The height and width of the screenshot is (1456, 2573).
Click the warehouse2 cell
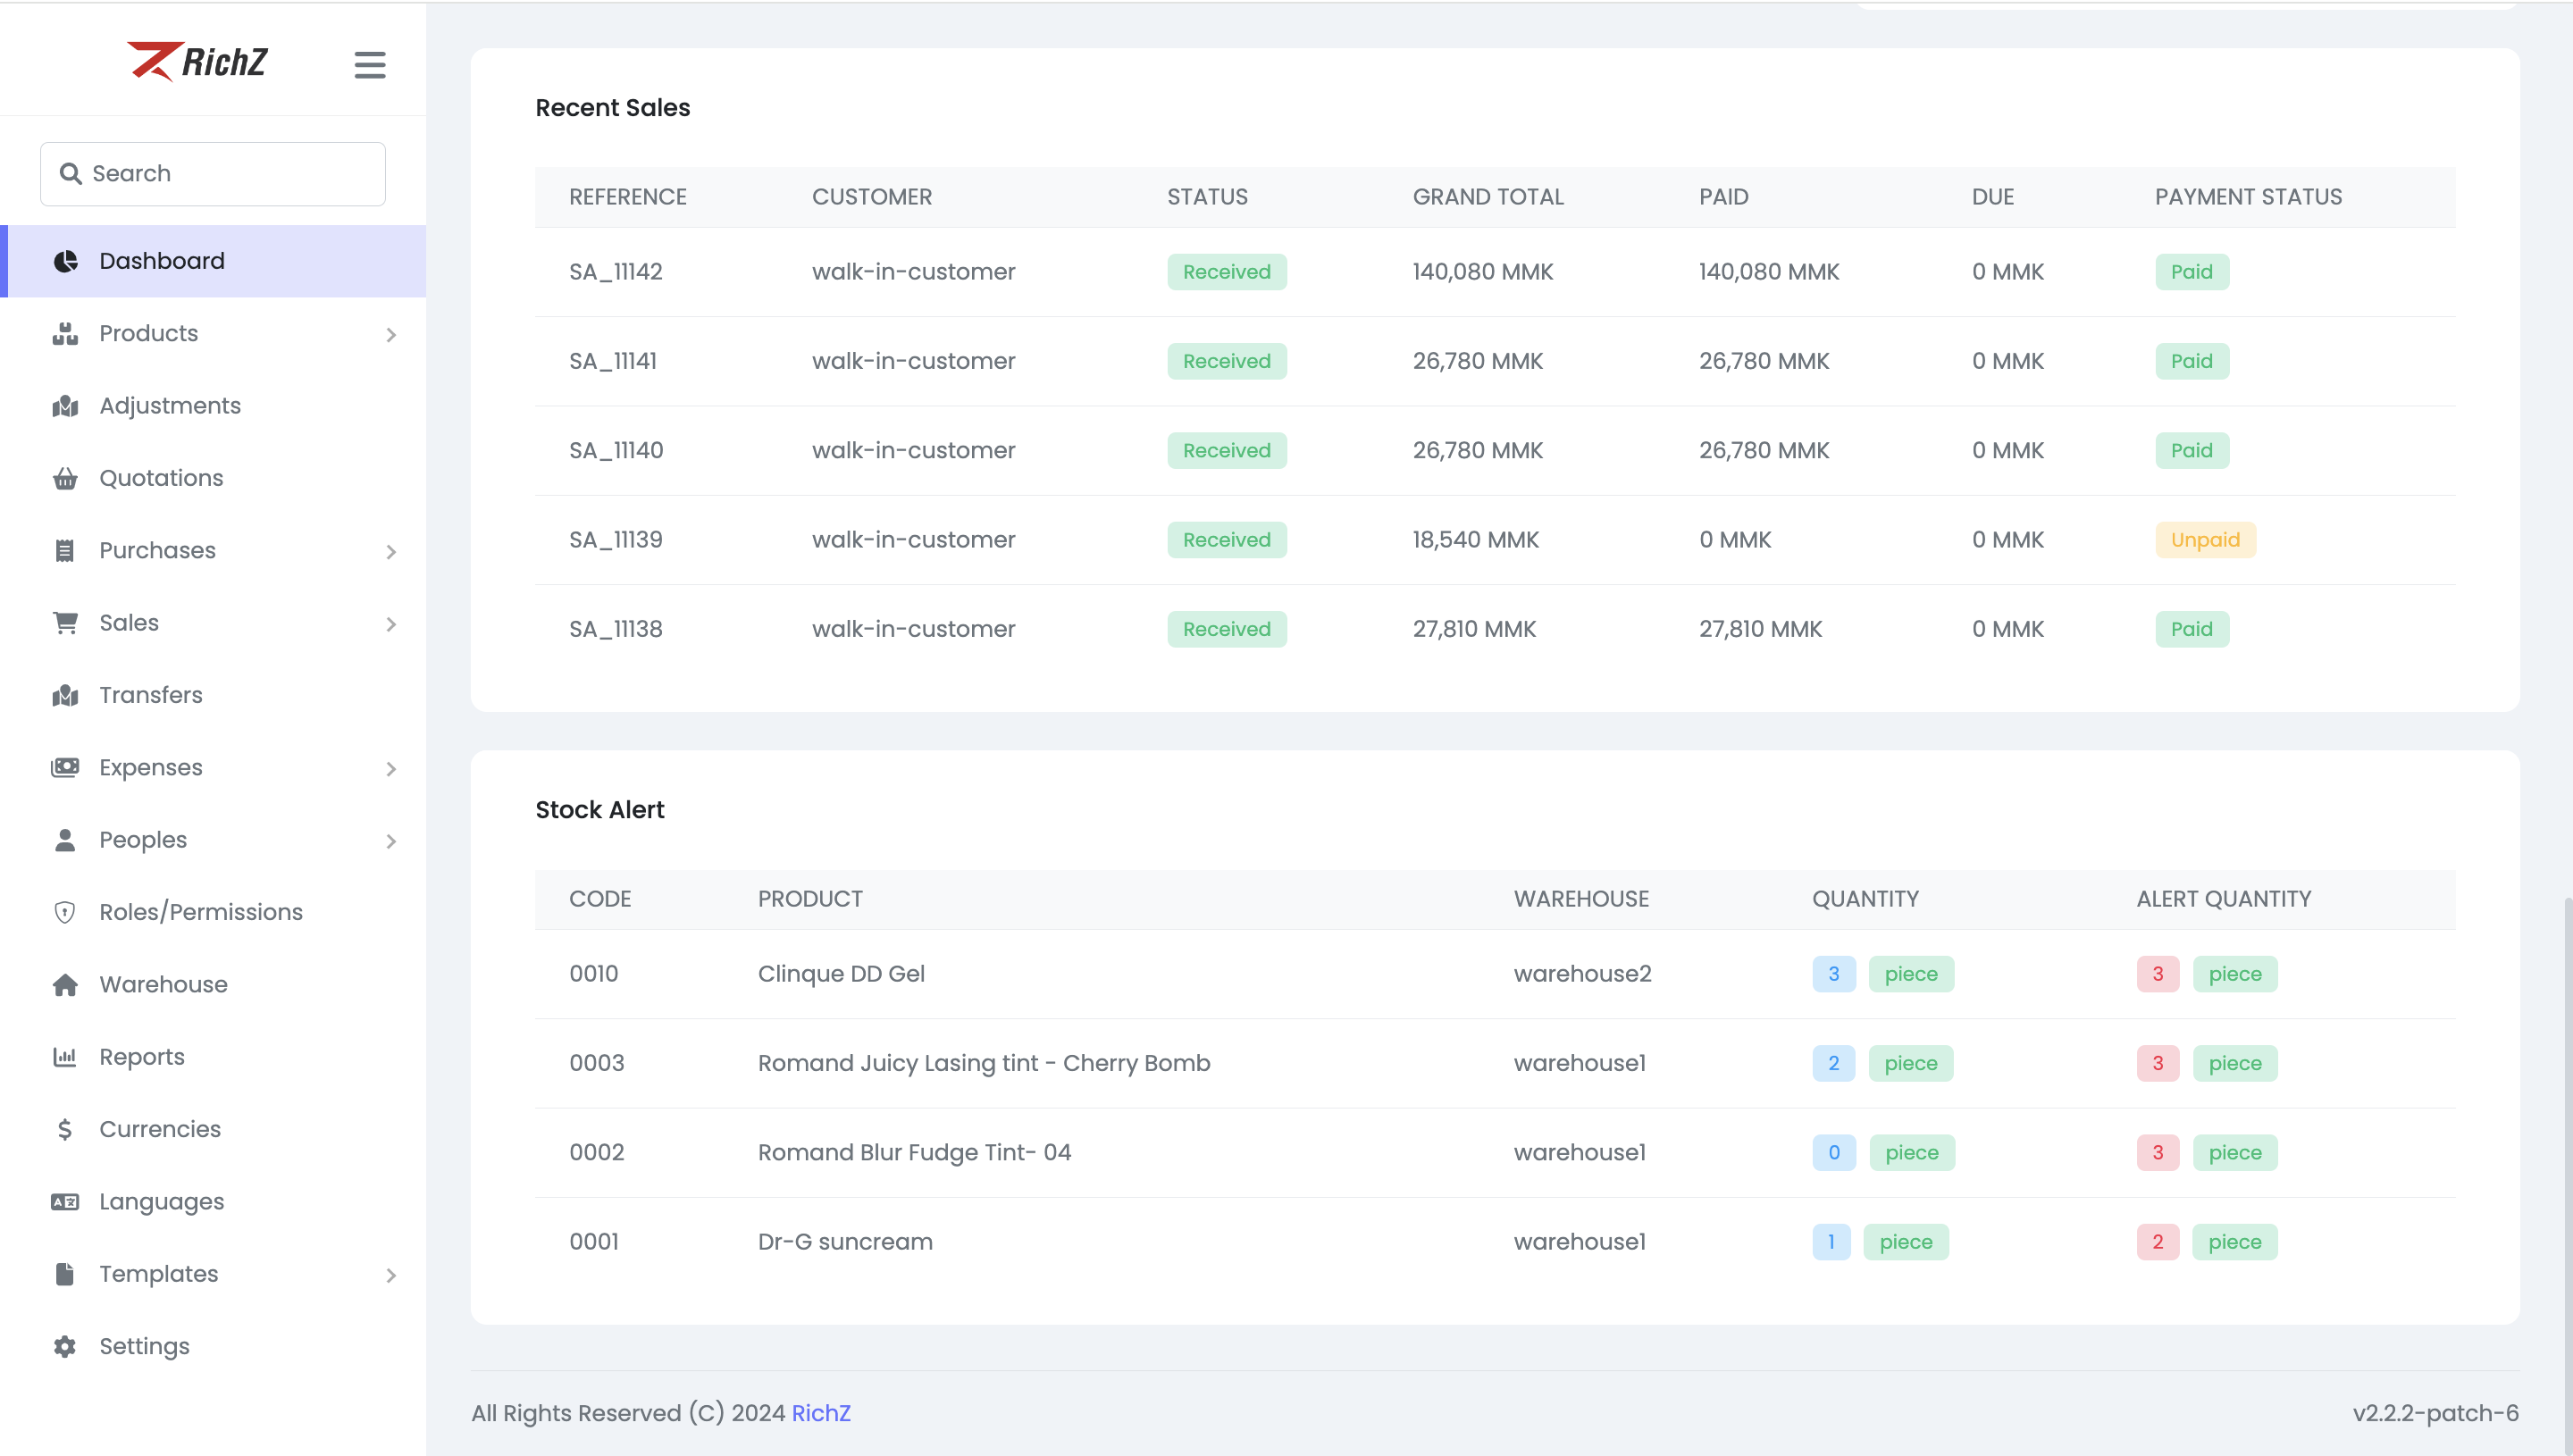[x=1582, y=974]
